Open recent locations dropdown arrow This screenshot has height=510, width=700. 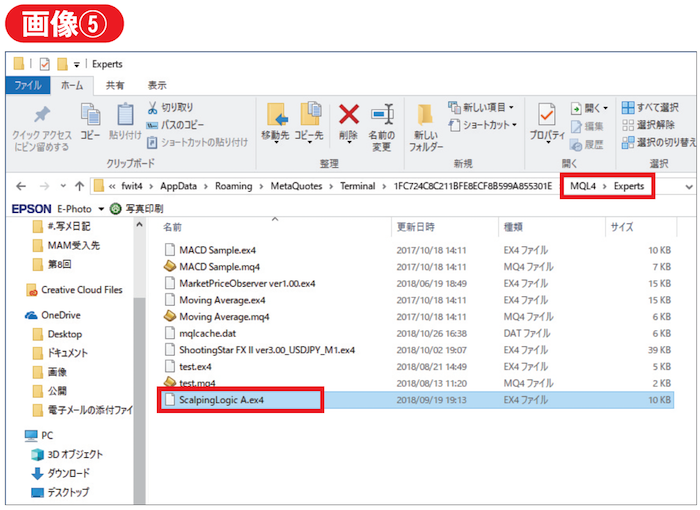[x=63, y=186]
